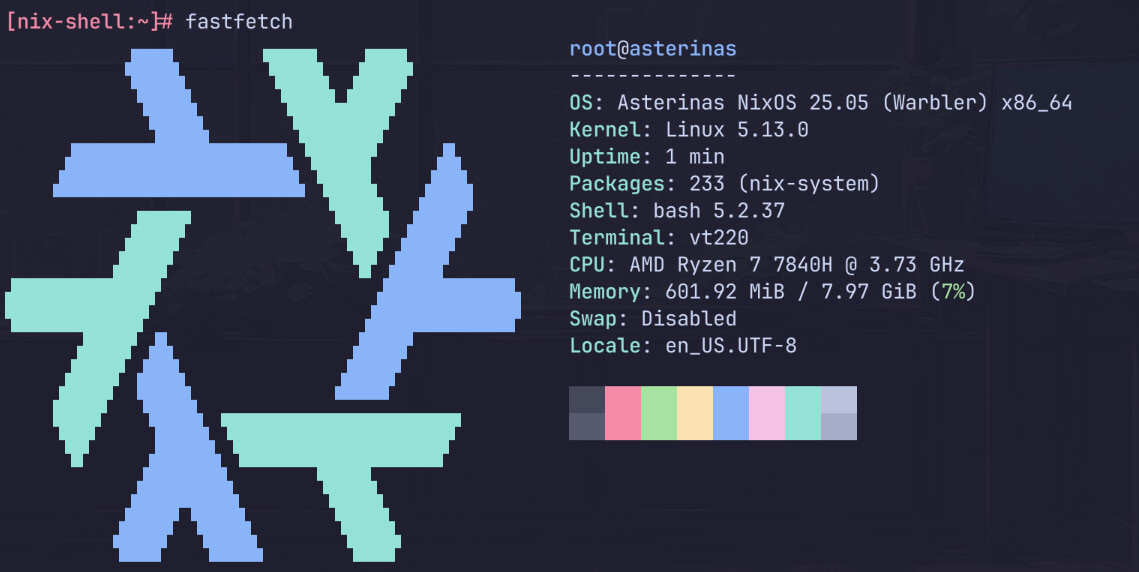Pick the pale yellow color block

click(694, 413)
